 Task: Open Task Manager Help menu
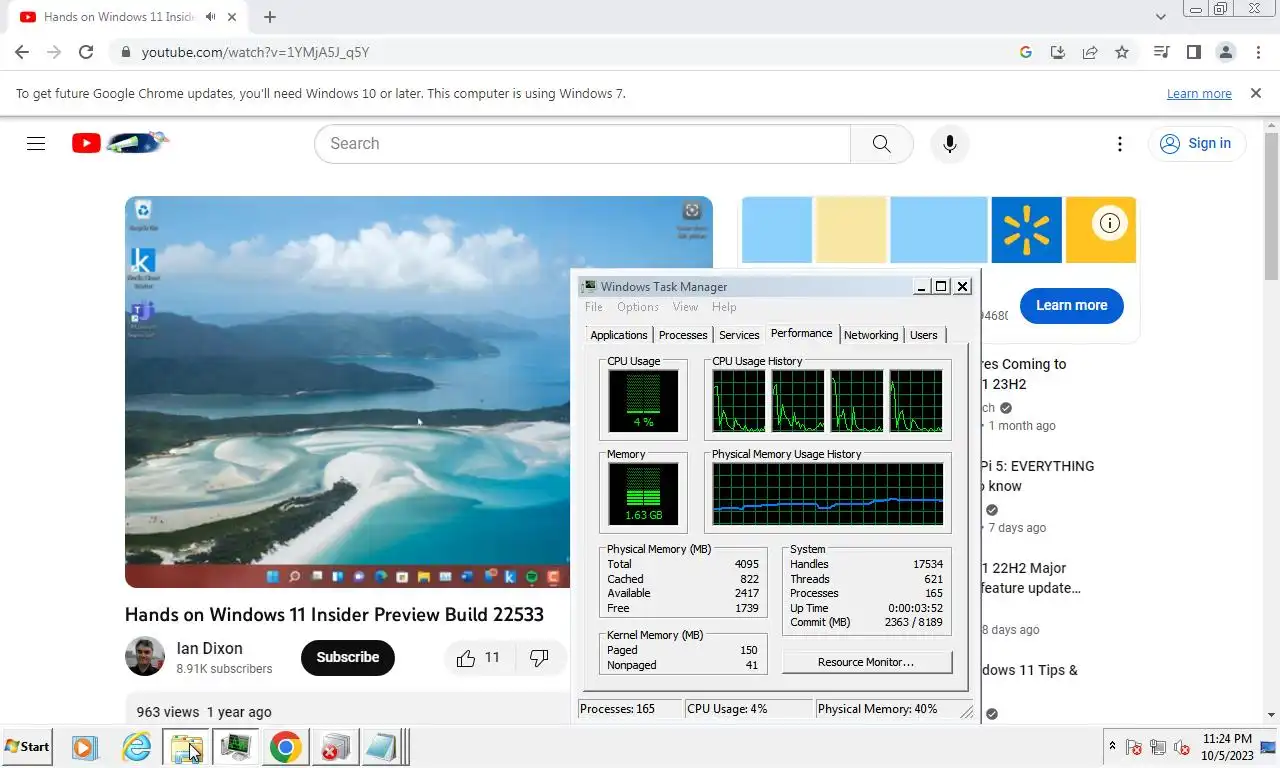[x=724, y=307]
